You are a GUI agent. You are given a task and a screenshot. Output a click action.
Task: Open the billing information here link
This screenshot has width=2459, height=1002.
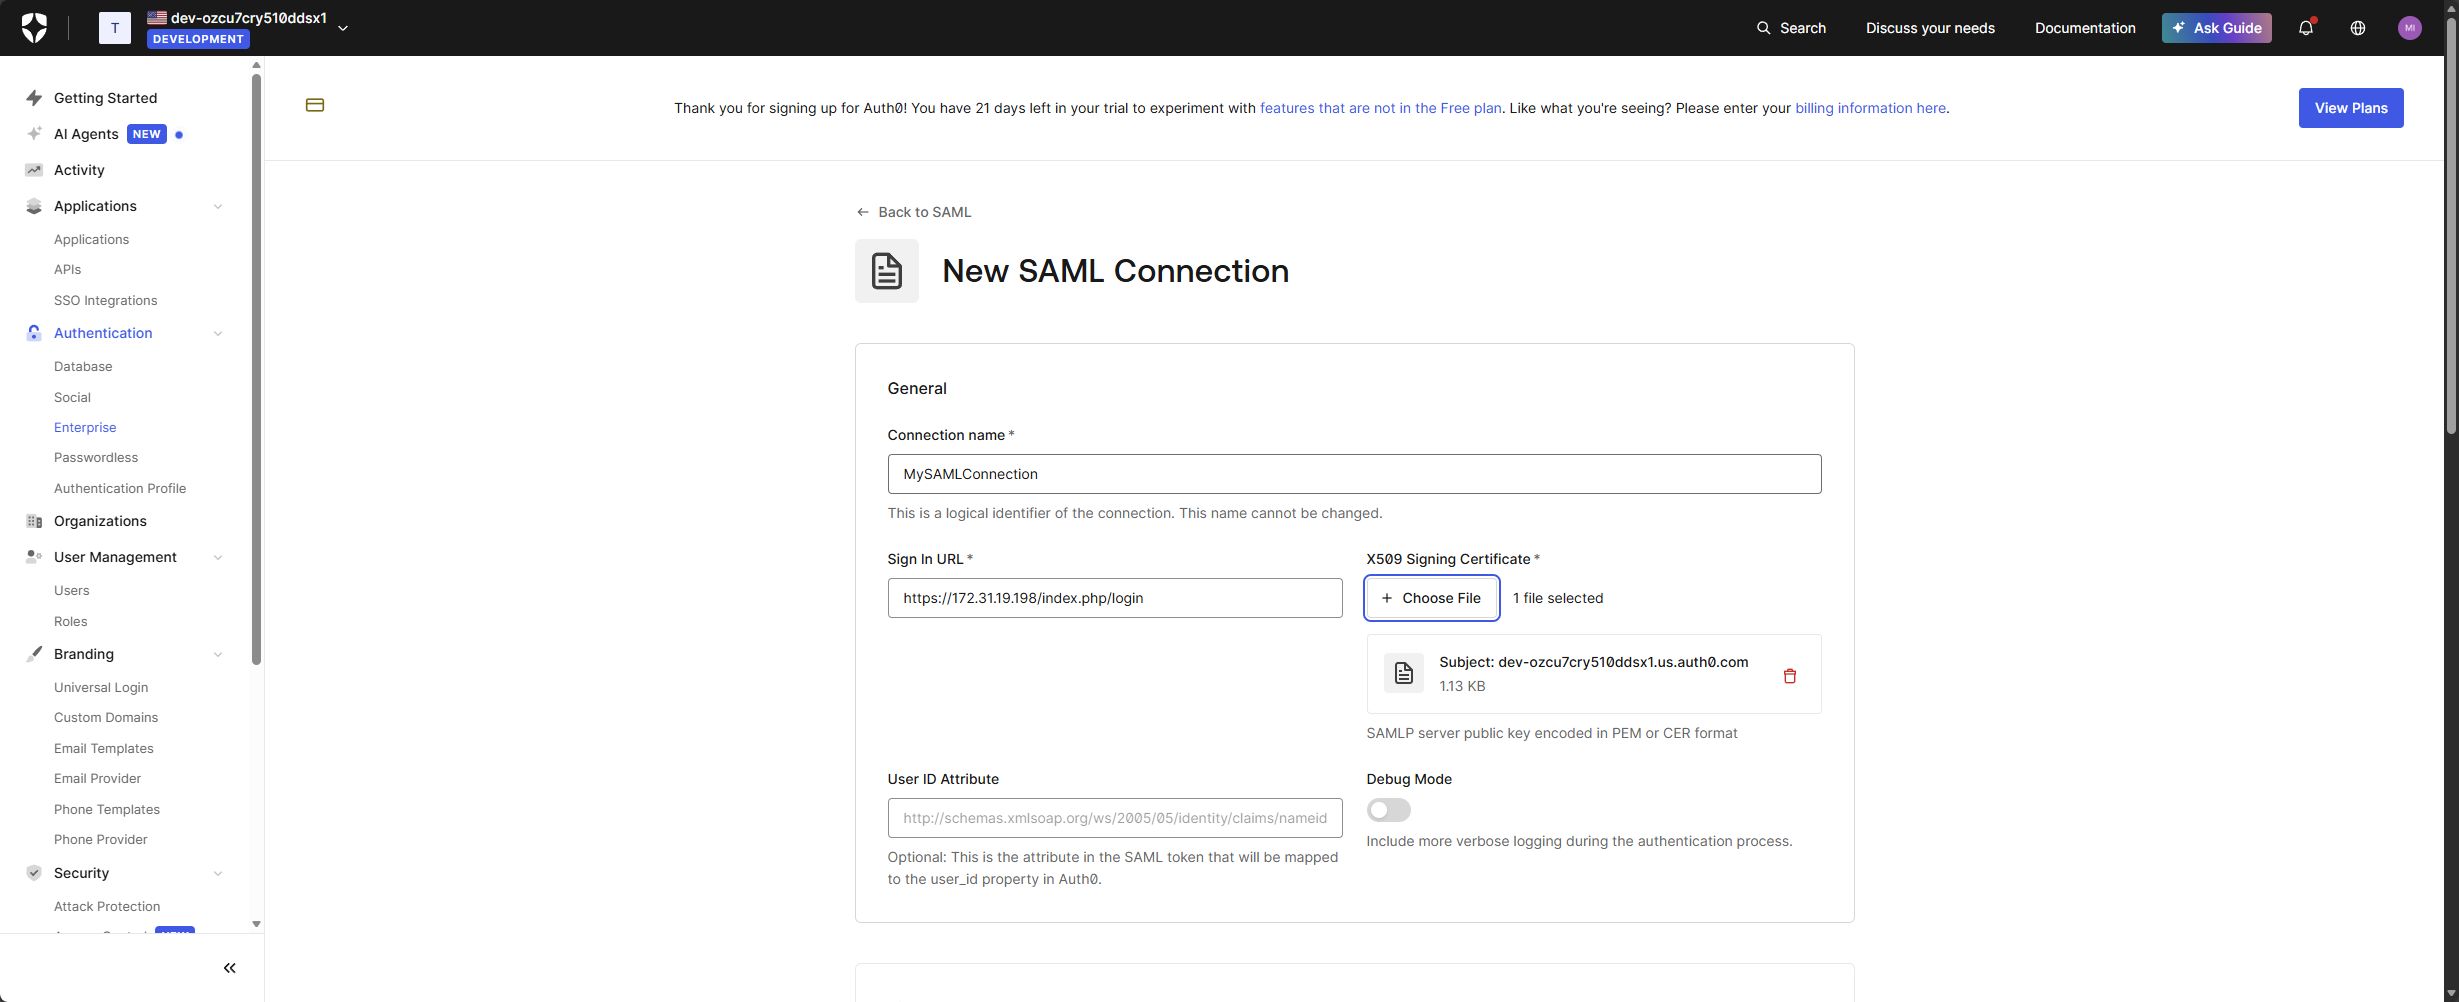[1870, 108]
